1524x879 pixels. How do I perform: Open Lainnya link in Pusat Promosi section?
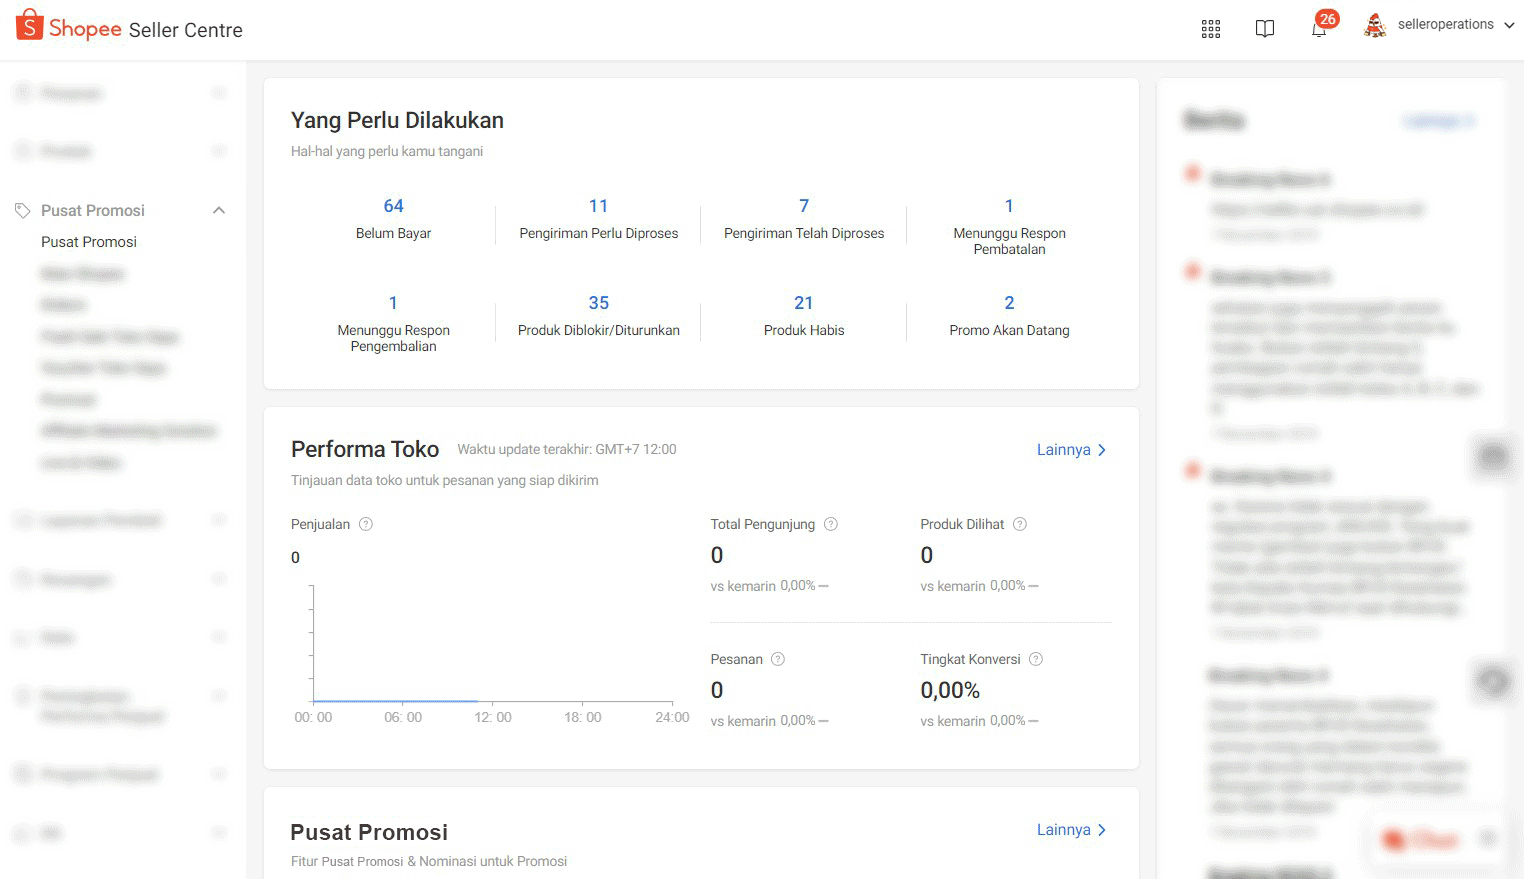pos(1071,830)
